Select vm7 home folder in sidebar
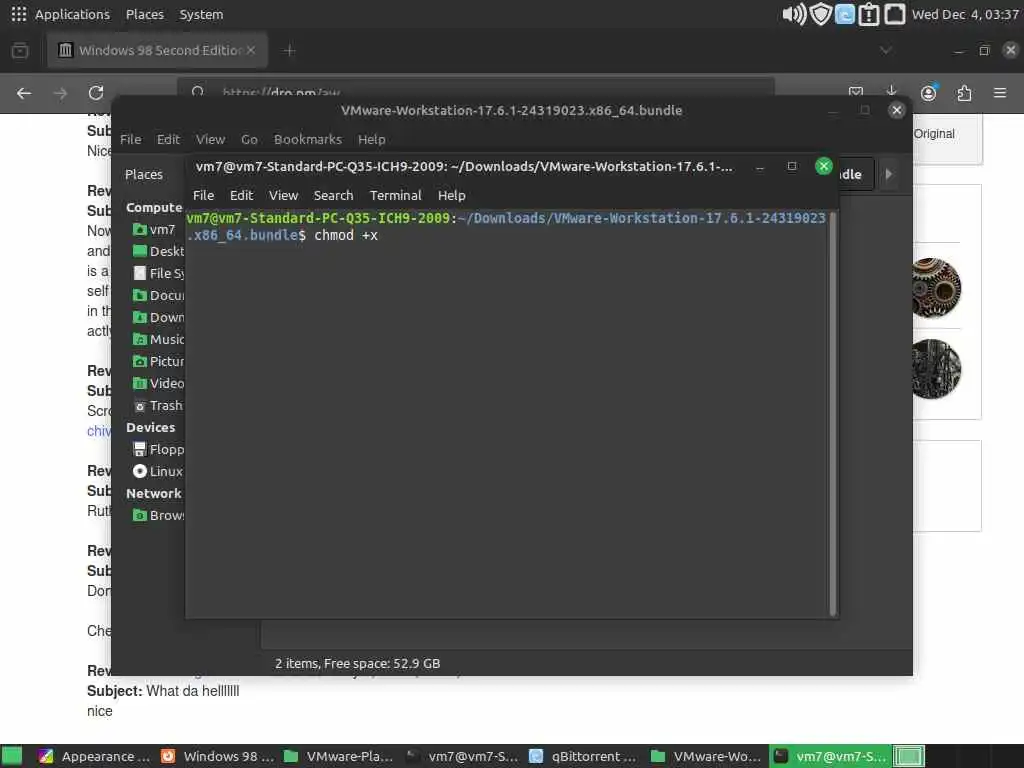 tap(155, 229)
